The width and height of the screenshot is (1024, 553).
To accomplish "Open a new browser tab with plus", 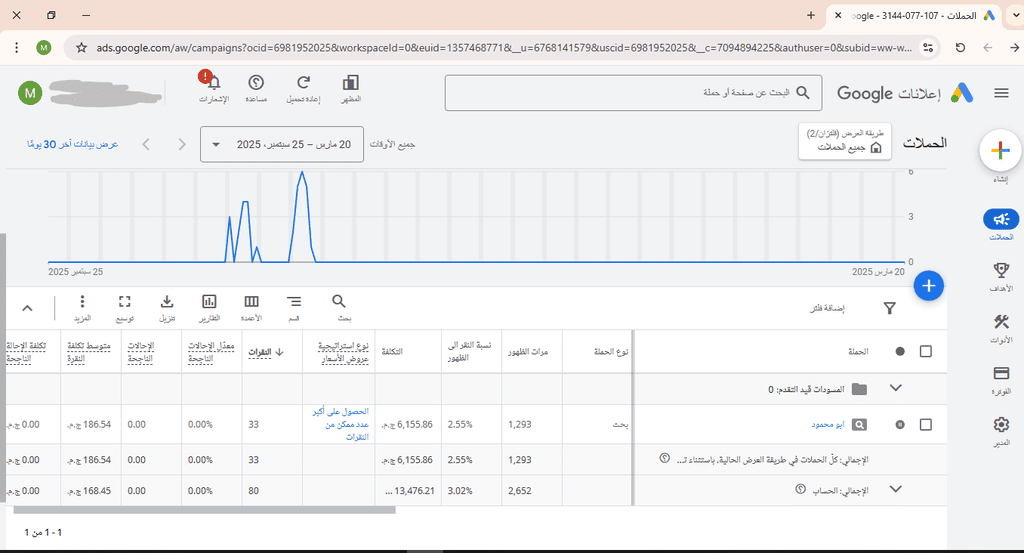I will 810,15.
